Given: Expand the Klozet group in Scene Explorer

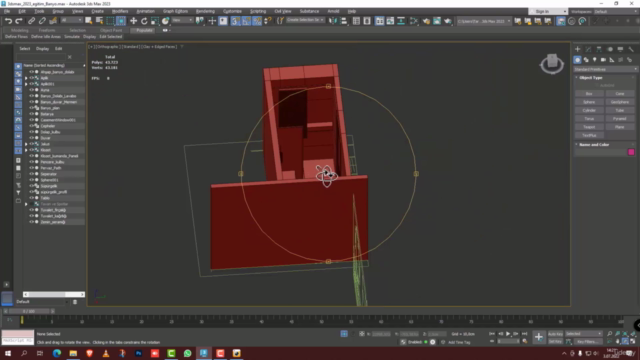Looking at the screenshot, I should point(26,150).
